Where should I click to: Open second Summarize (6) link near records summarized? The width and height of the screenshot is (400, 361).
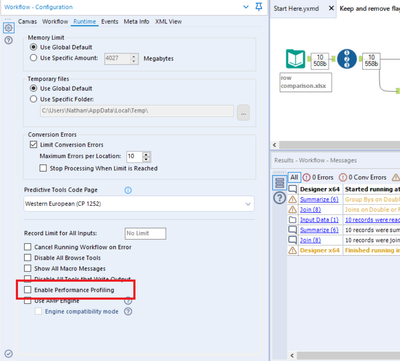[319, 230]
